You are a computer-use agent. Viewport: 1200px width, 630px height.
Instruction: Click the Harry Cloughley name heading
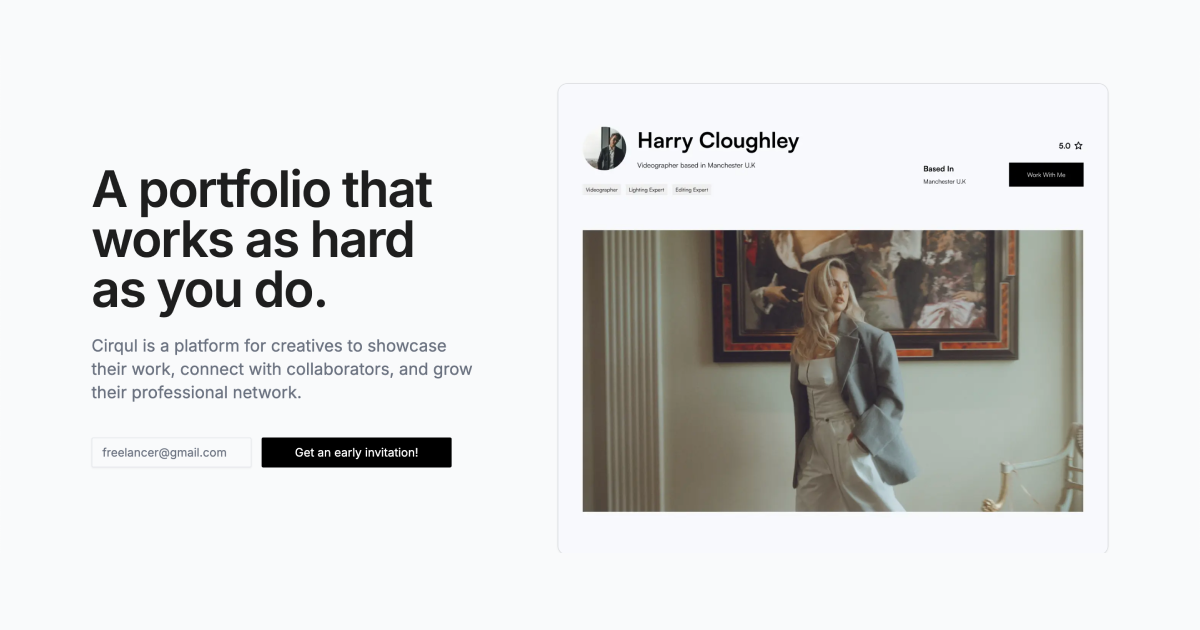[x=718, y=141]
